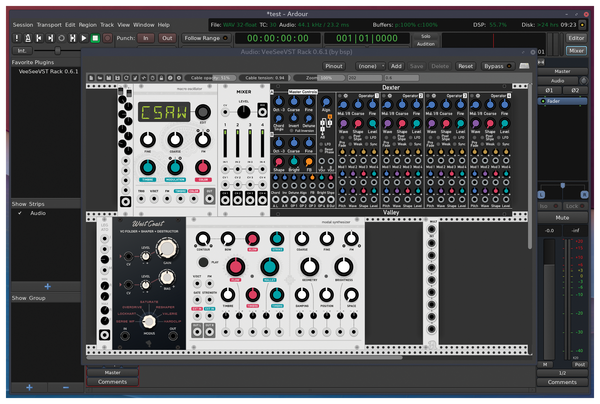The width and height of the screenshot is (600, 404).
Task: Click the revert patch icon in rack toolbar
Action: pos(126,78)
